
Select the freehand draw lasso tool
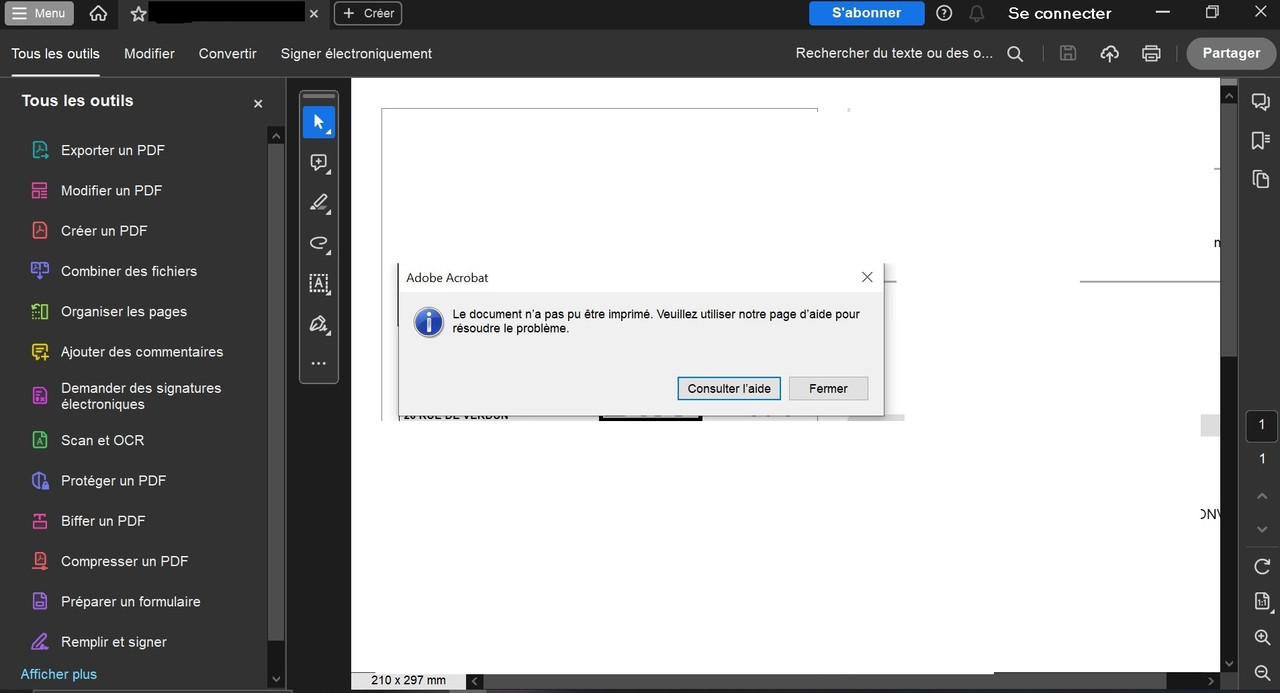[x=319, y=243]
